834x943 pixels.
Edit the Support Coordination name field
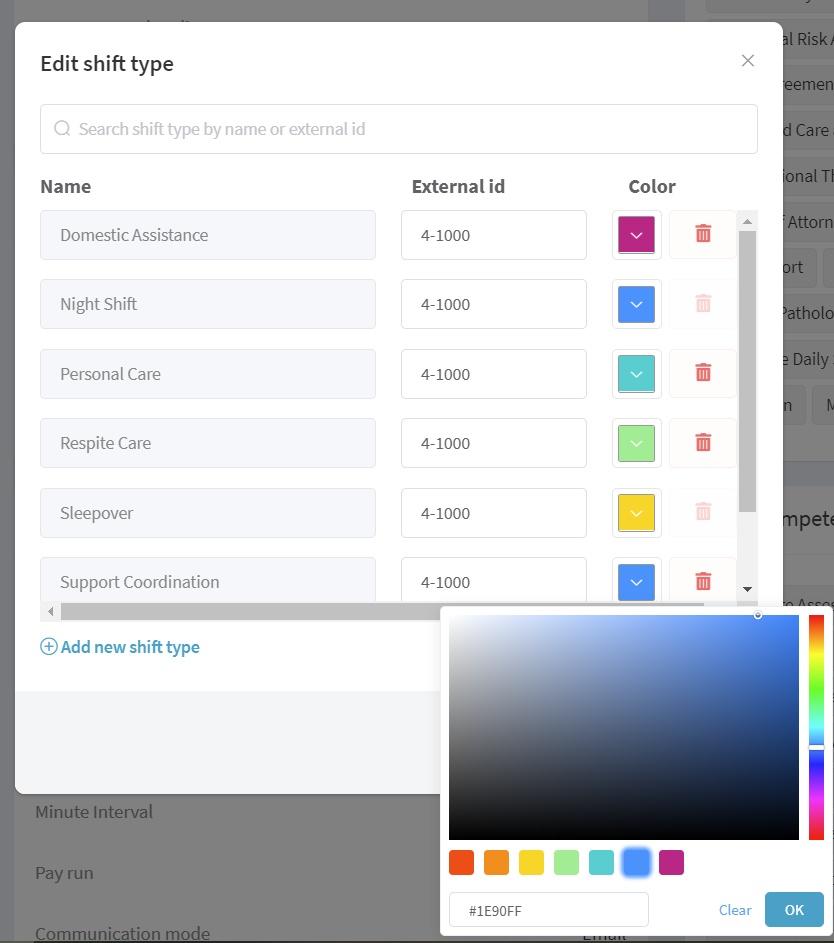click(x=207, y=580)
